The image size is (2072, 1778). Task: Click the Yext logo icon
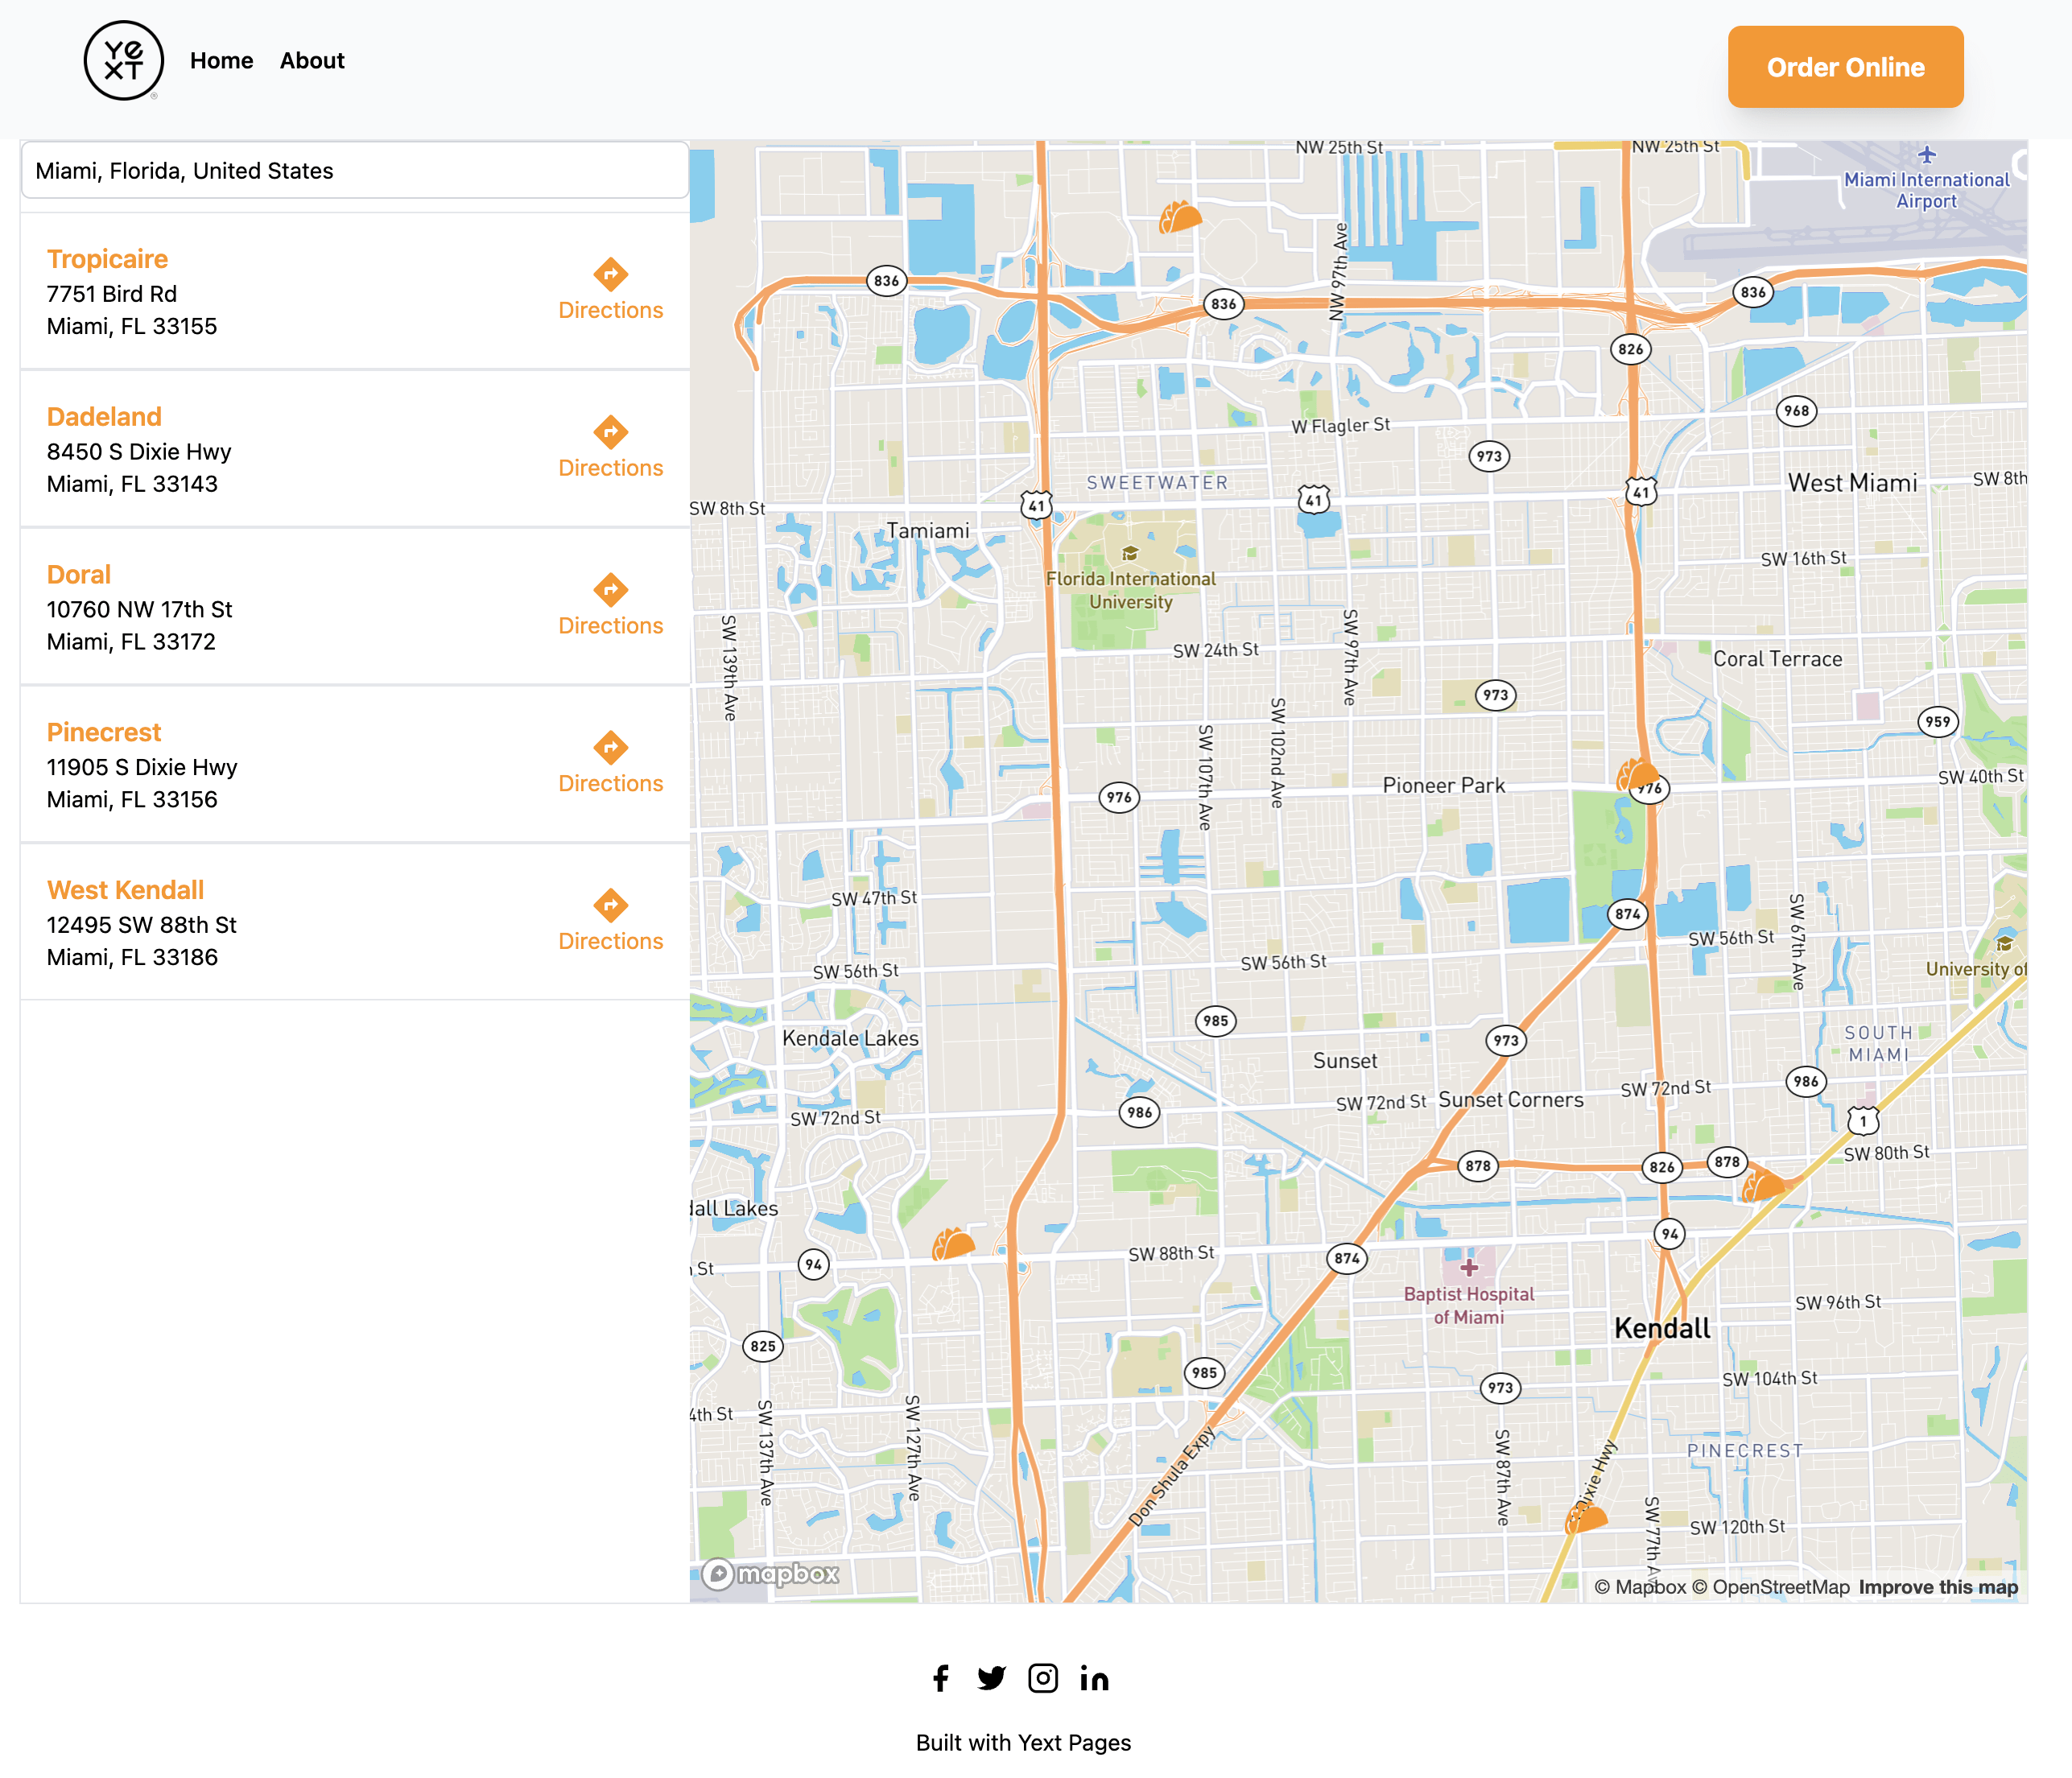[x=123, y=61]
